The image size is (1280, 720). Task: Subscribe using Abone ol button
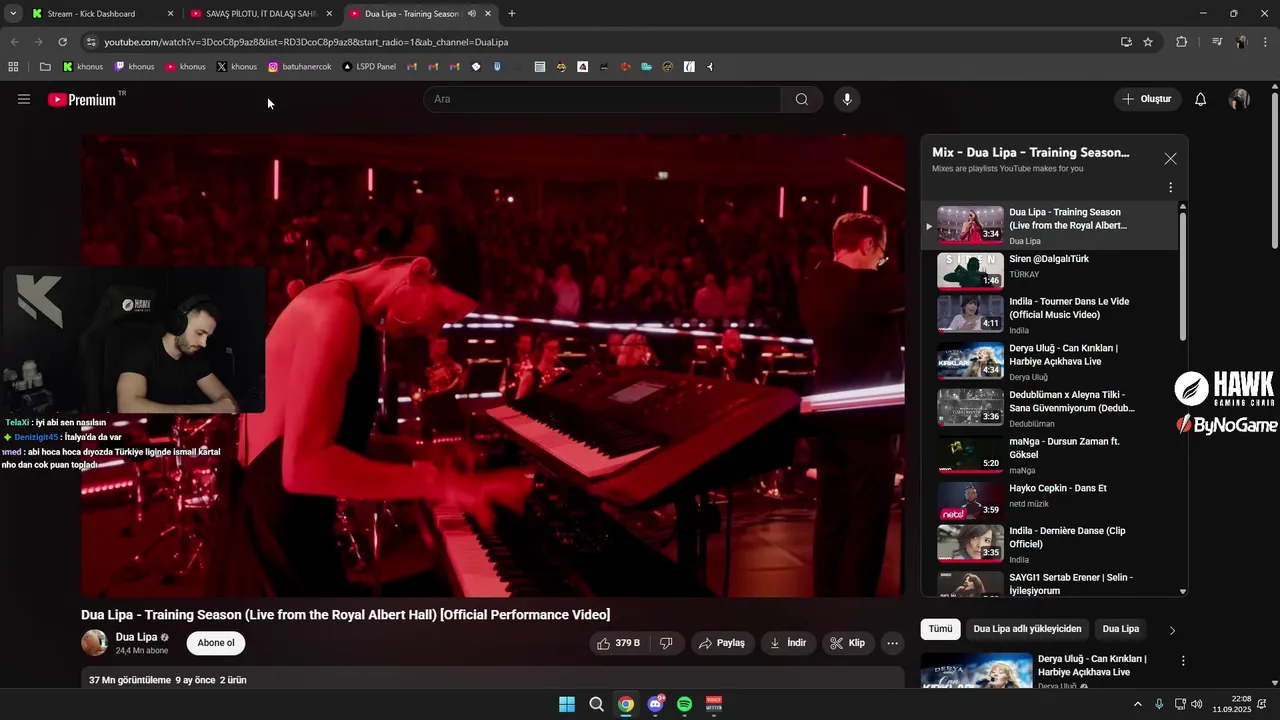(216, 643)
